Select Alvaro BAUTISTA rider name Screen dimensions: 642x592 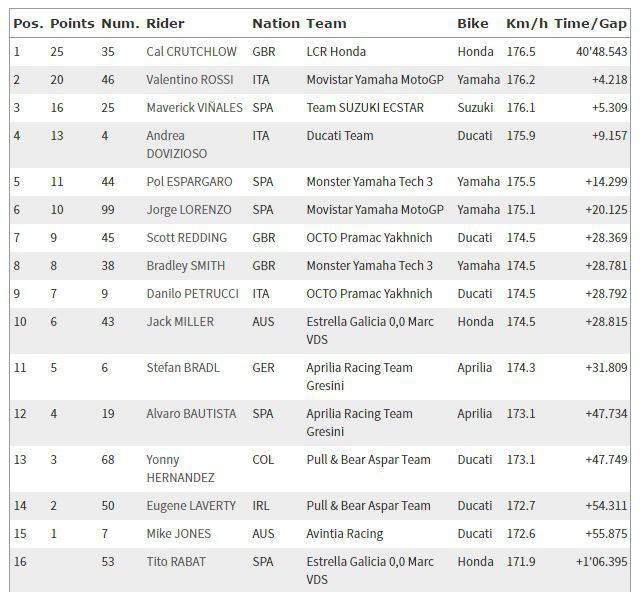click(191, 414)
